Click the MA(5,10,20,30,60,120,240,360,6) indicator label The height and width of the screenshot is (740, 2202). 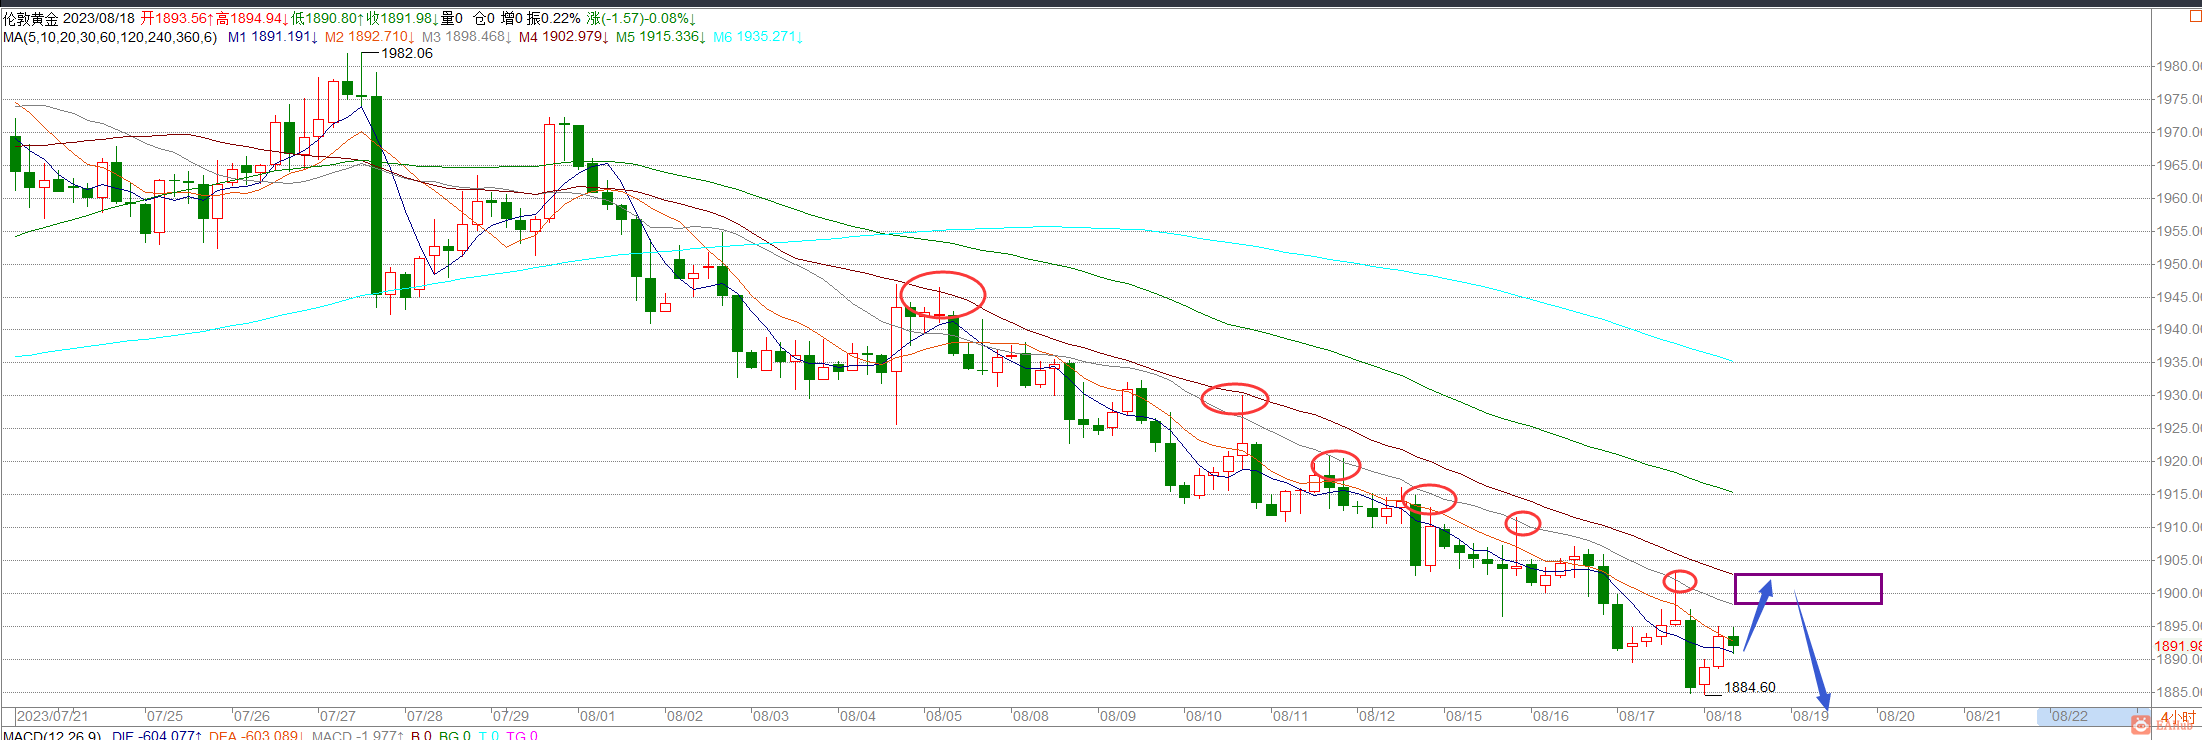[x=110, y=37]
